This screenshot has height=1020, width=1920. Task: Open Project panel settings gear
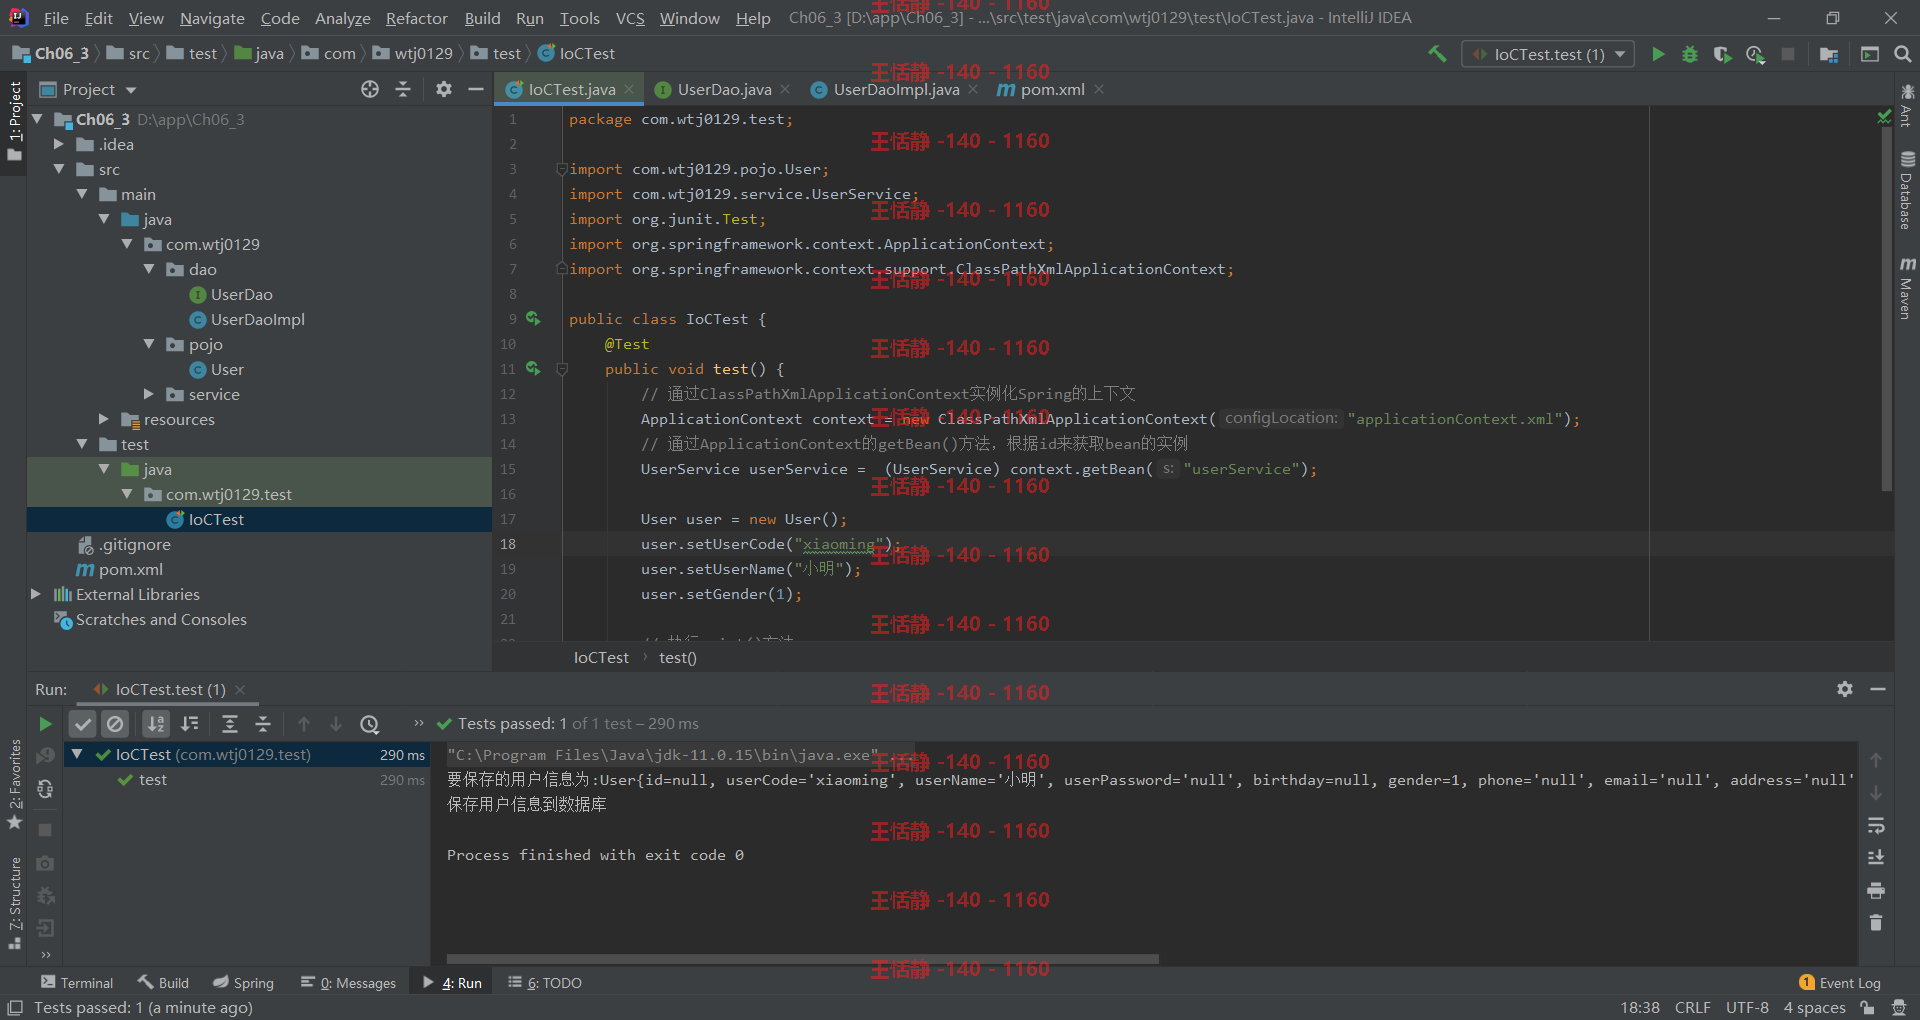click(x=444, y=89)
